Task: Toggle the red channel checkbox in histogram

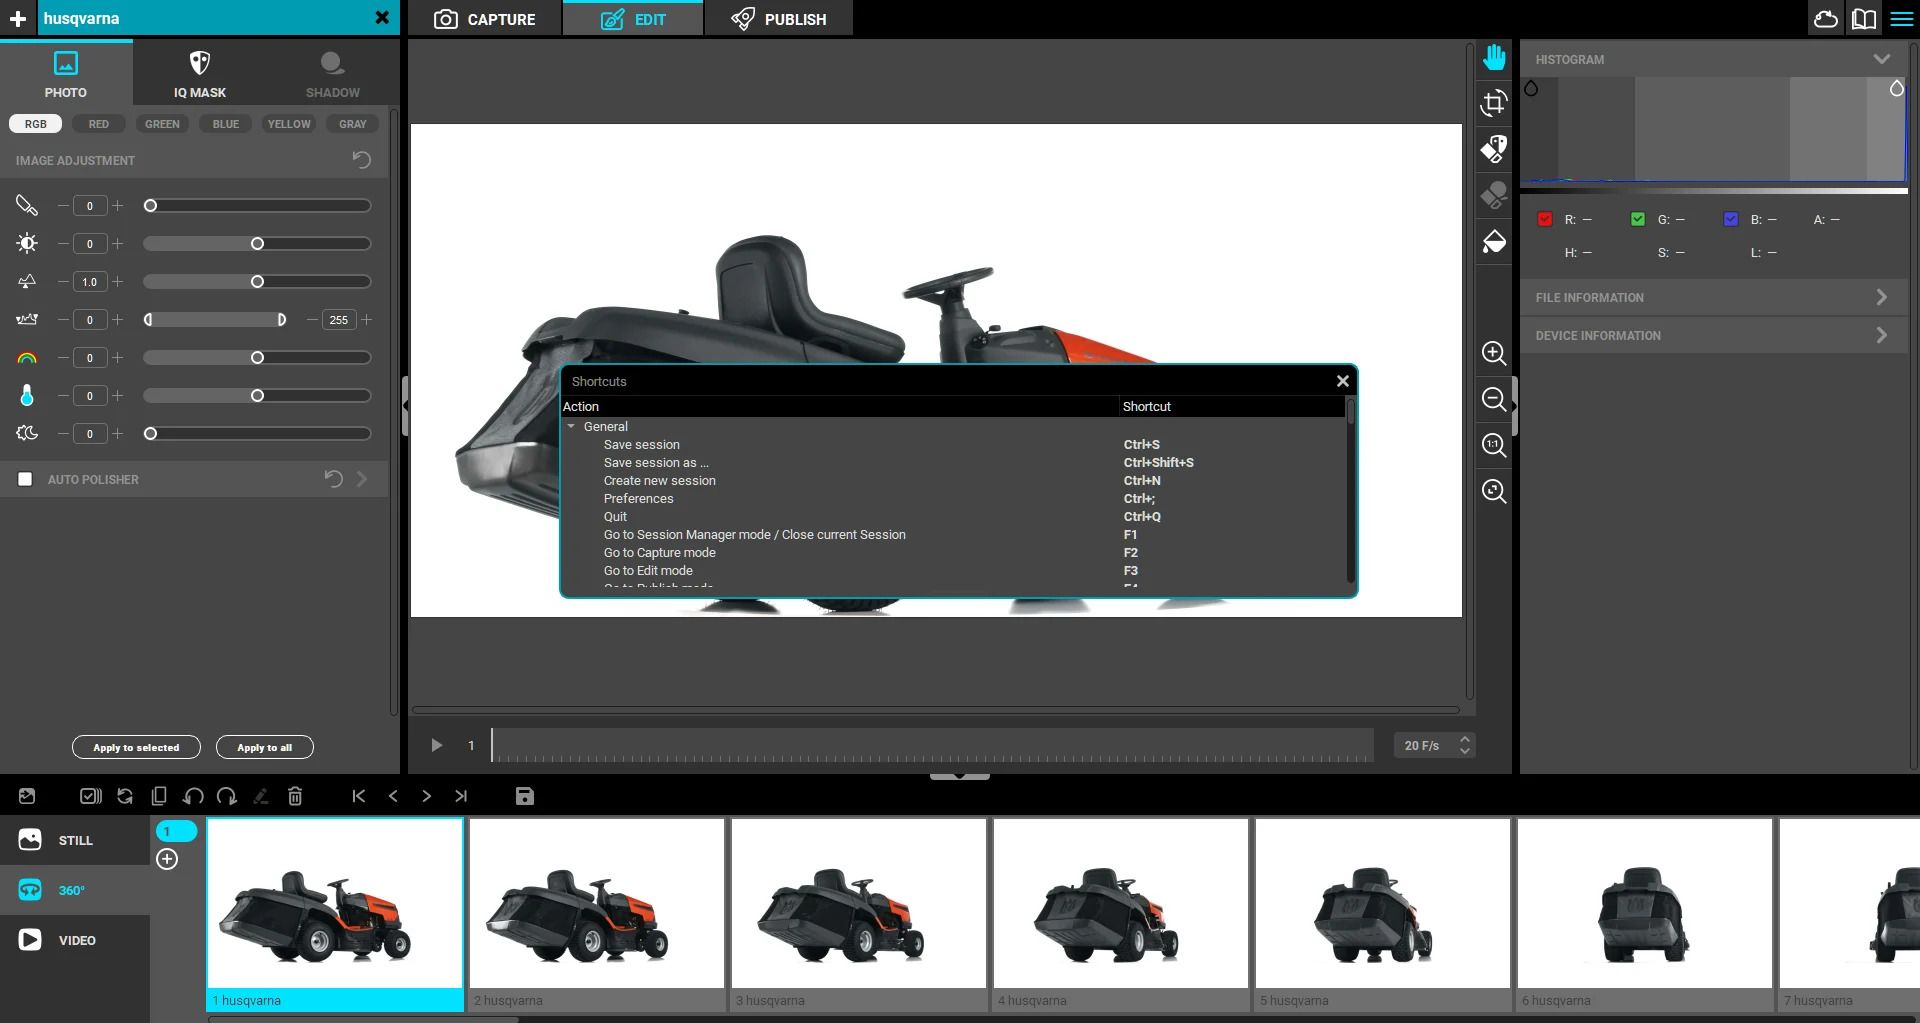Action: (x=1545, y=219)
